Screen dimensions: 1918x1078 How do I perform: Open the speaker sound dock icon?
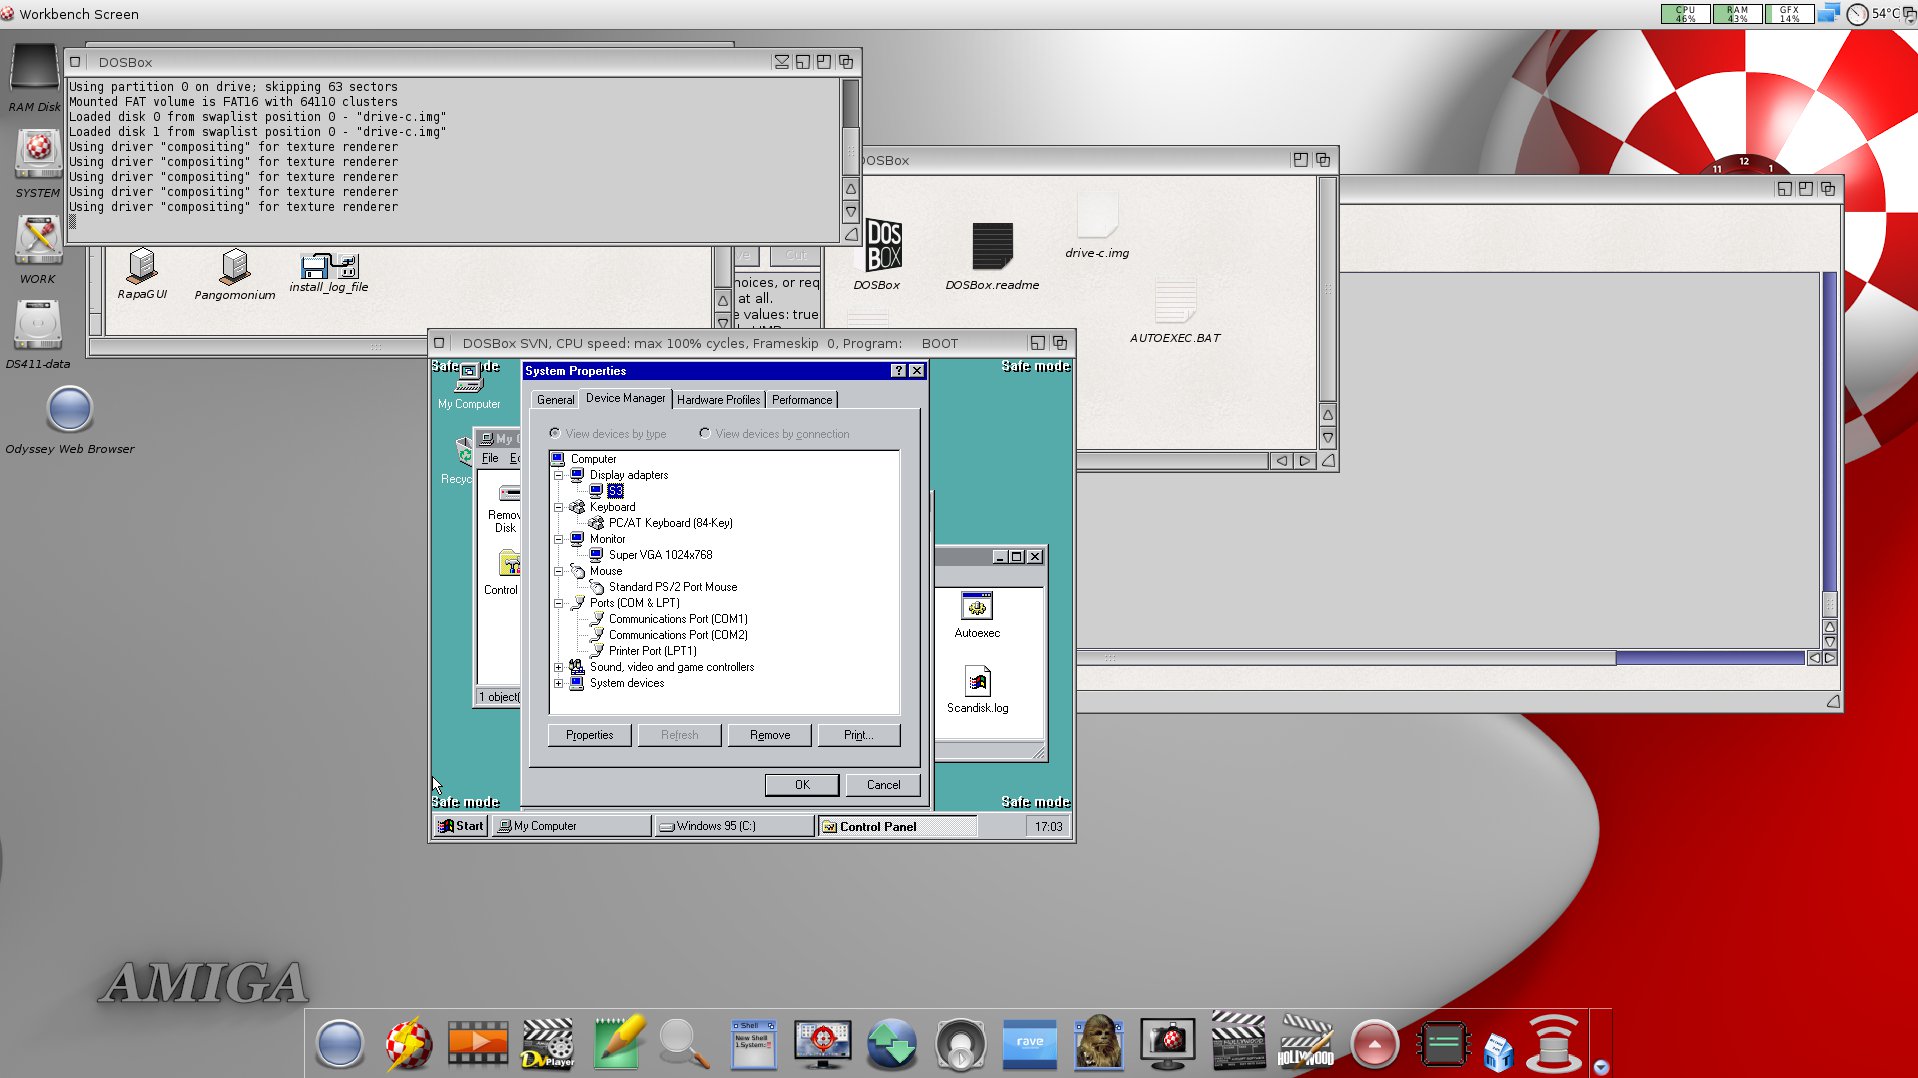(960, 1043)
